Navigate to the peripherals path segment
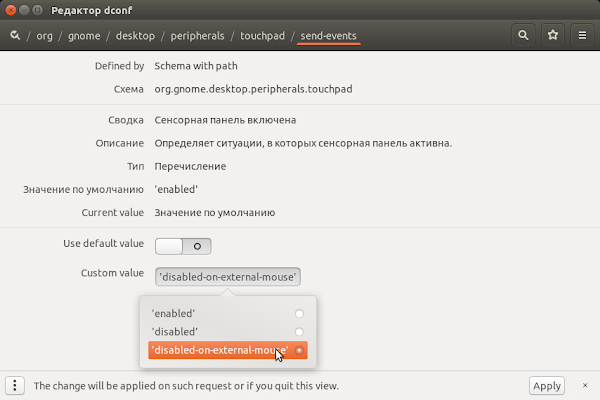The height and width of the screenshot is (400, 600). (x=197, y=36)
